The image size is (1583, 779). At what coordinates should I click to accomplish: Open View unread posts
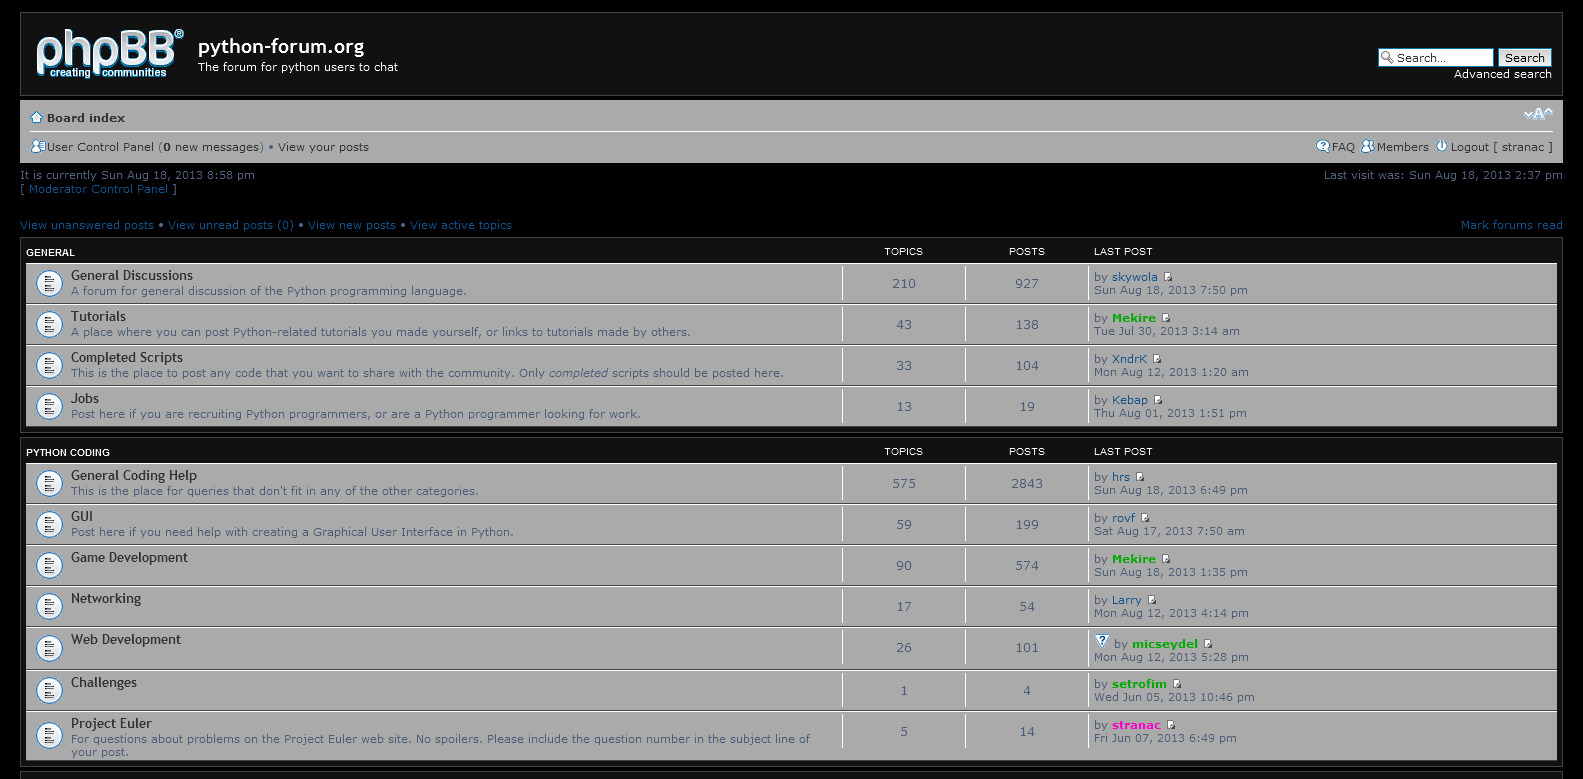[231, 225]
